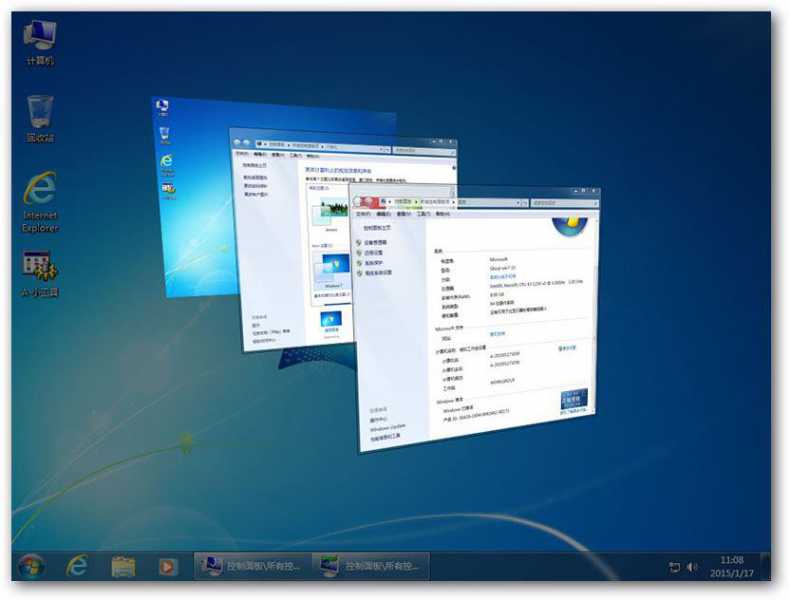
Task: Click the control panel home link in the System sidebar
Action: point(377,228)
